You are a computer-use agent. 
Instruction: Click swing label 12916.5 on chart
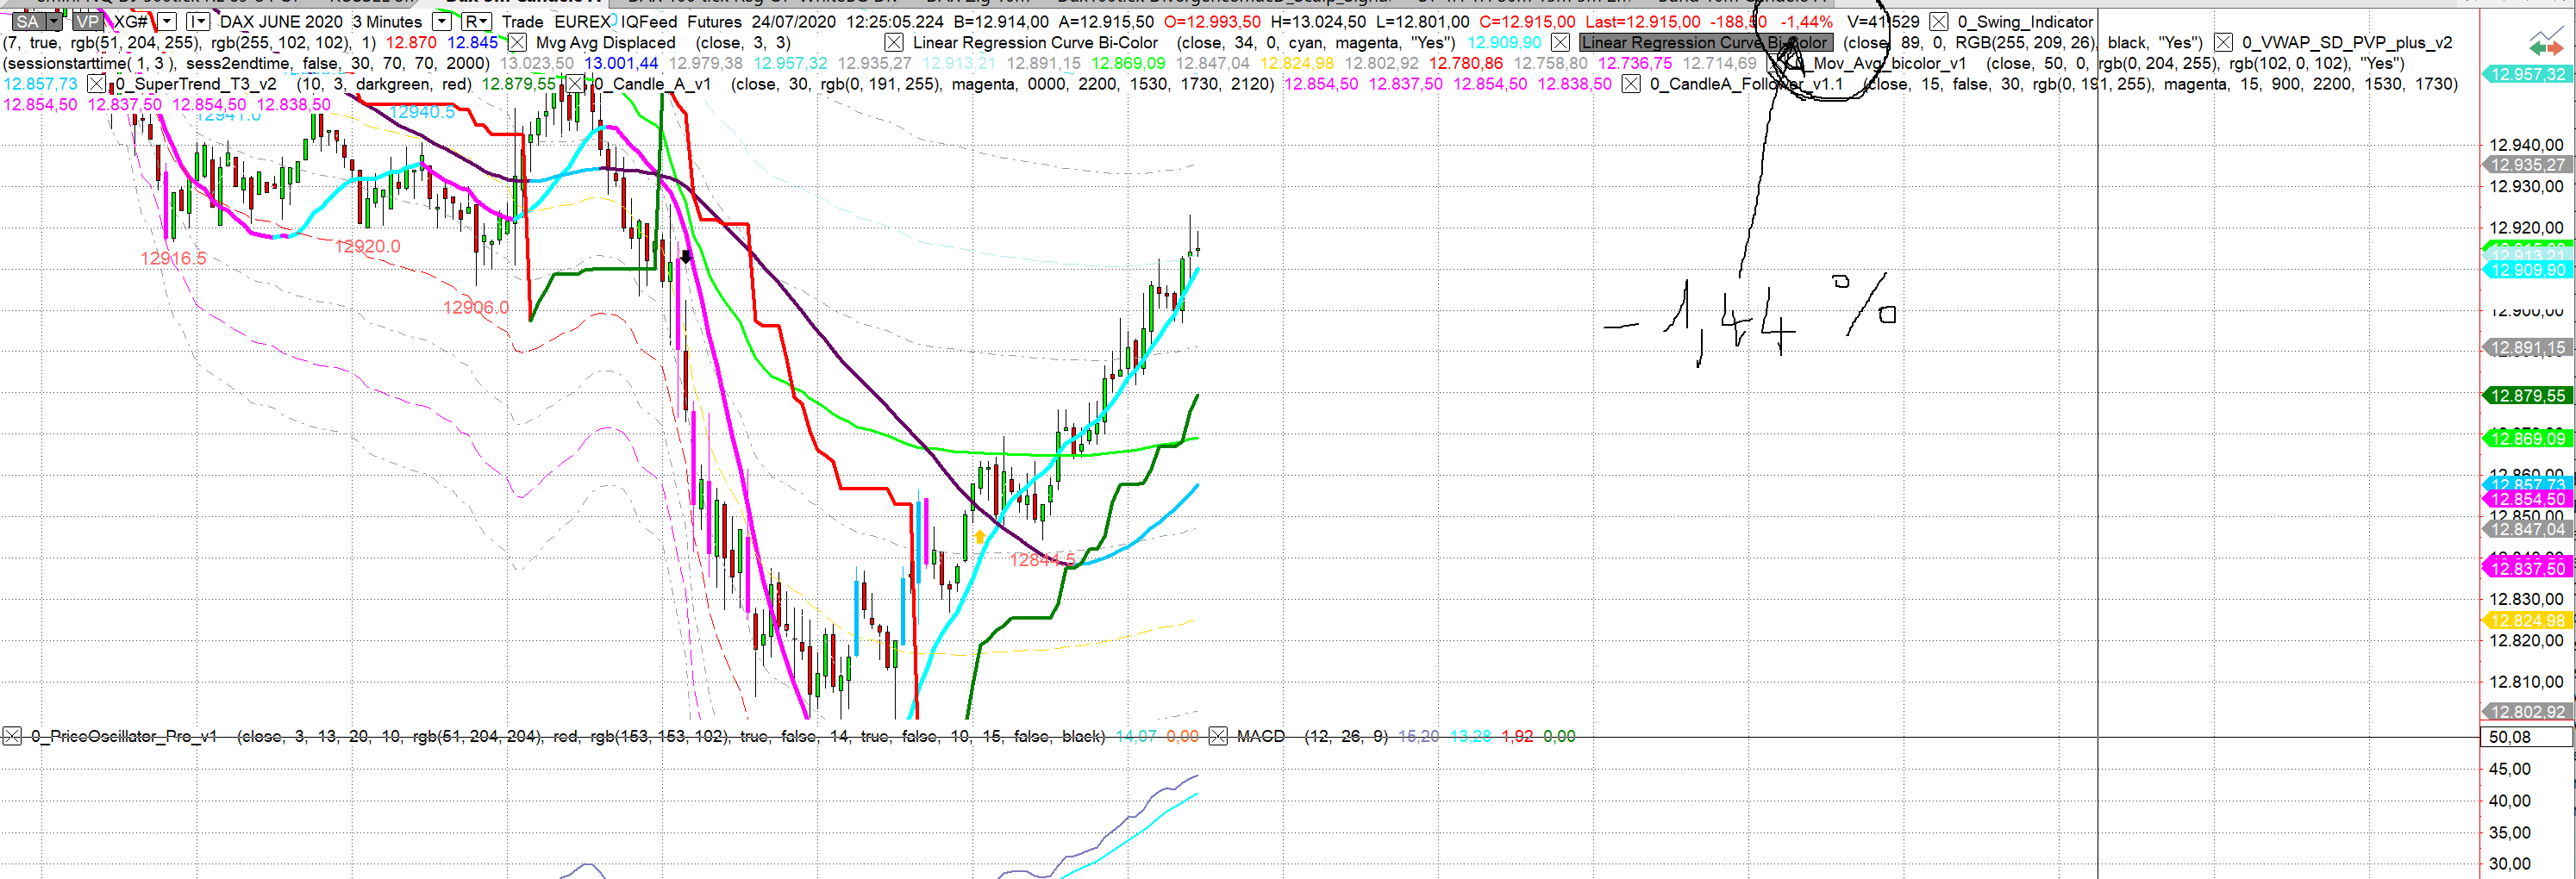pos(173,258)
